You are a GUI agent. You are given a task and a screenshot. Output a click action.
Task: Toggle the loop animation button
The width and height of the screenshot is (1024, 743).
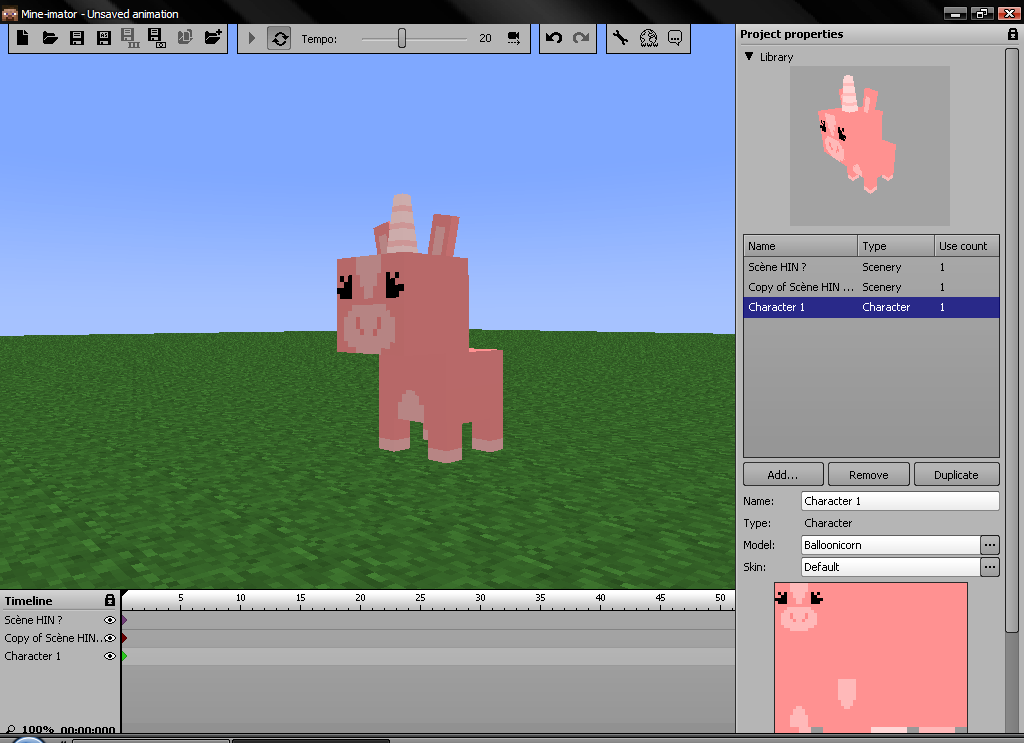coord(279,38)
